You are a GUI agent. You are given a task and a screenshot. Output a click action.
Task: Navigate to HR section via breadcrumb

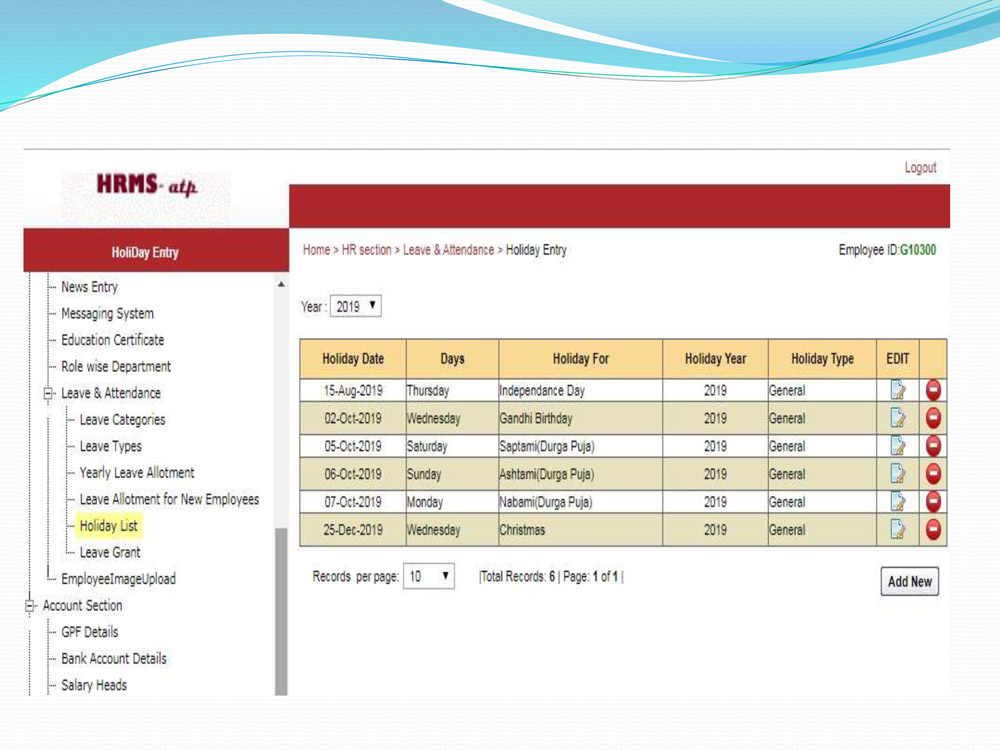pyautogui.click(x=365, y=250)
